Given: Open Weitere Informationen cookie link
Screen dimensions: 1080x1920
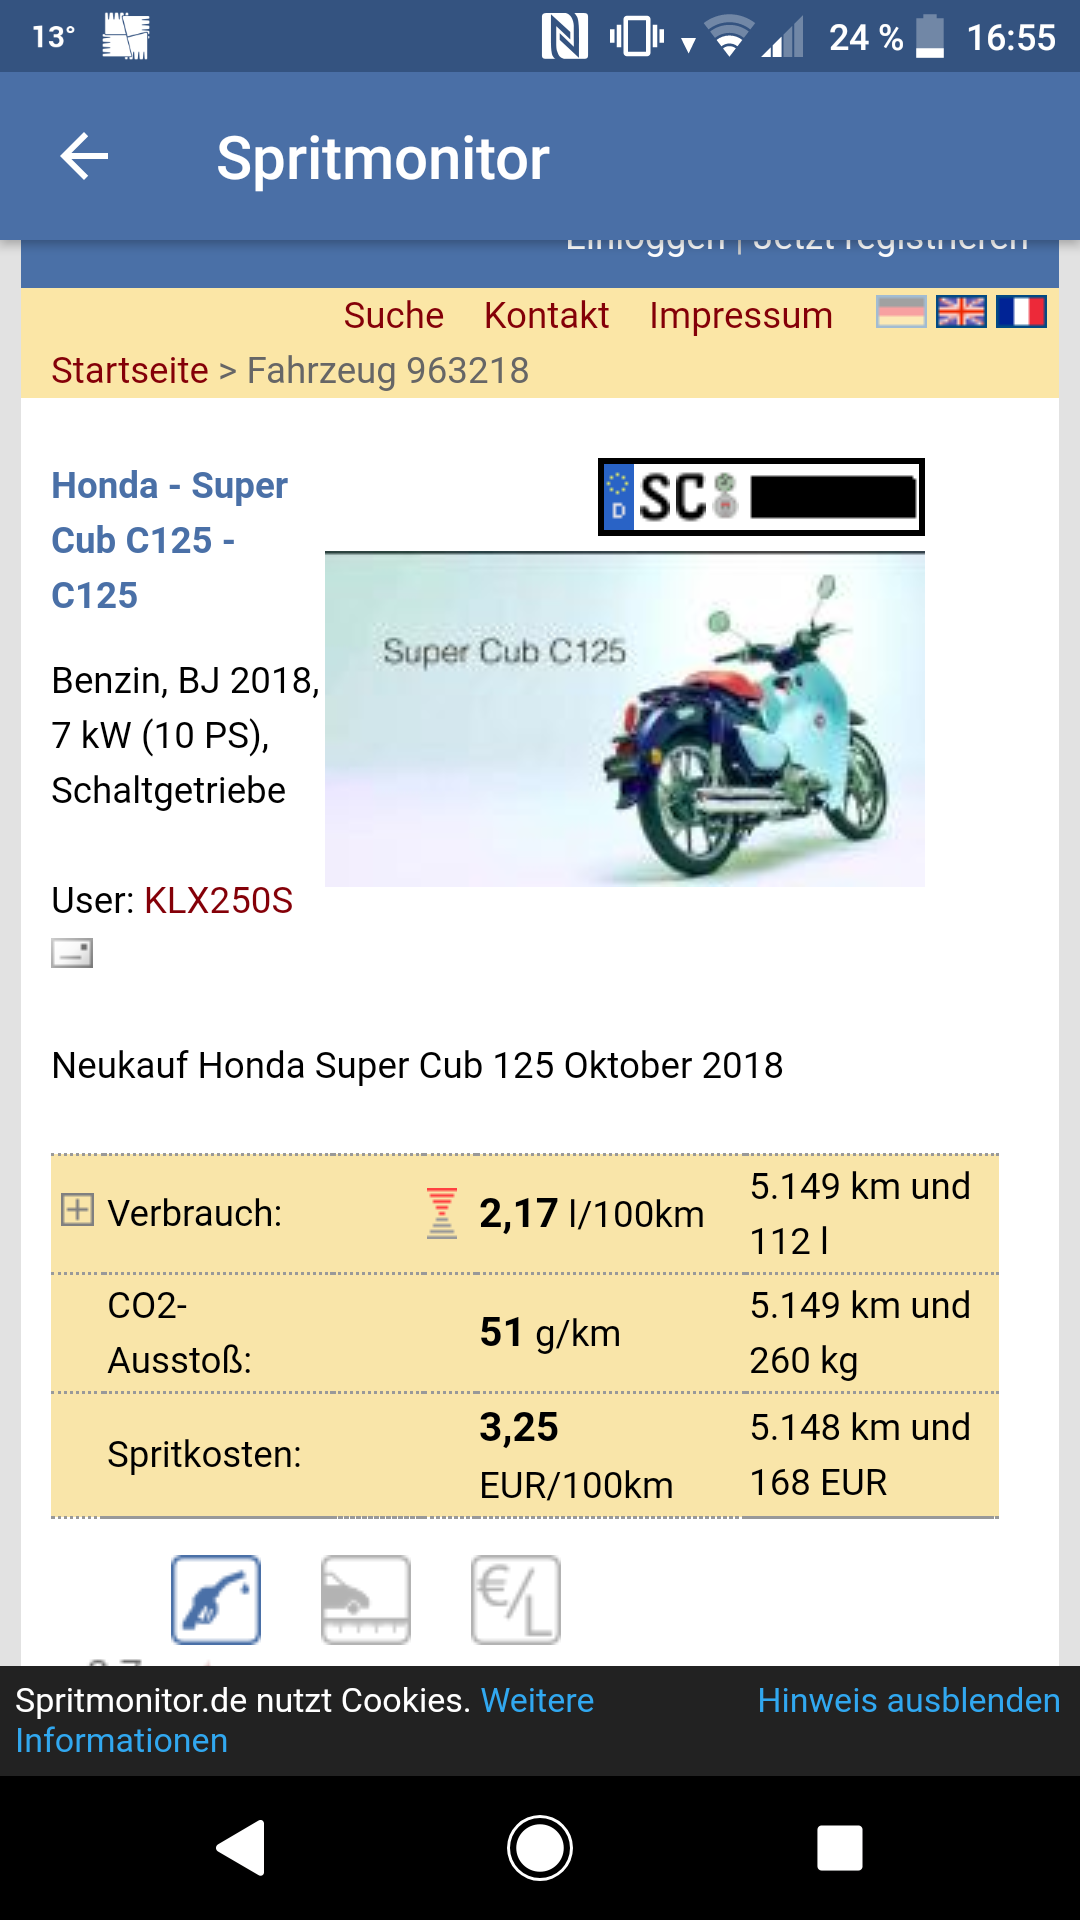Looking at the screenshot, I should pyautogui.click(x=537, y=1701).
